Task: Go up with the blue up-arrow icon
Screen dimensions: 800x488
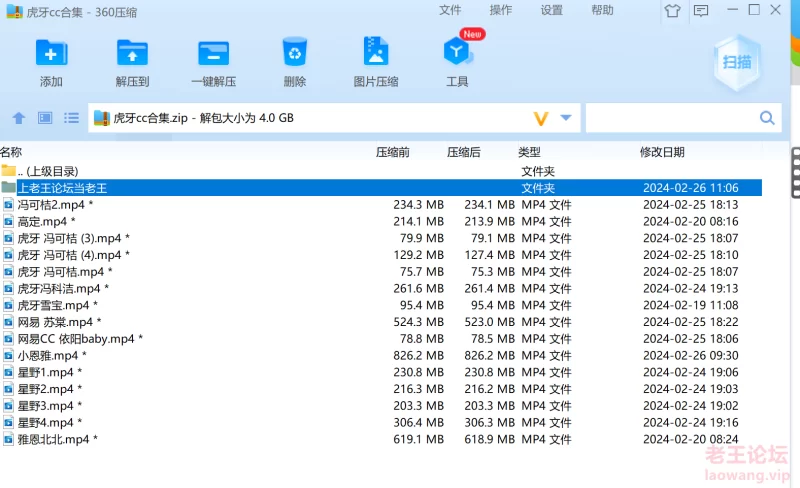Action: click(19, 118)
